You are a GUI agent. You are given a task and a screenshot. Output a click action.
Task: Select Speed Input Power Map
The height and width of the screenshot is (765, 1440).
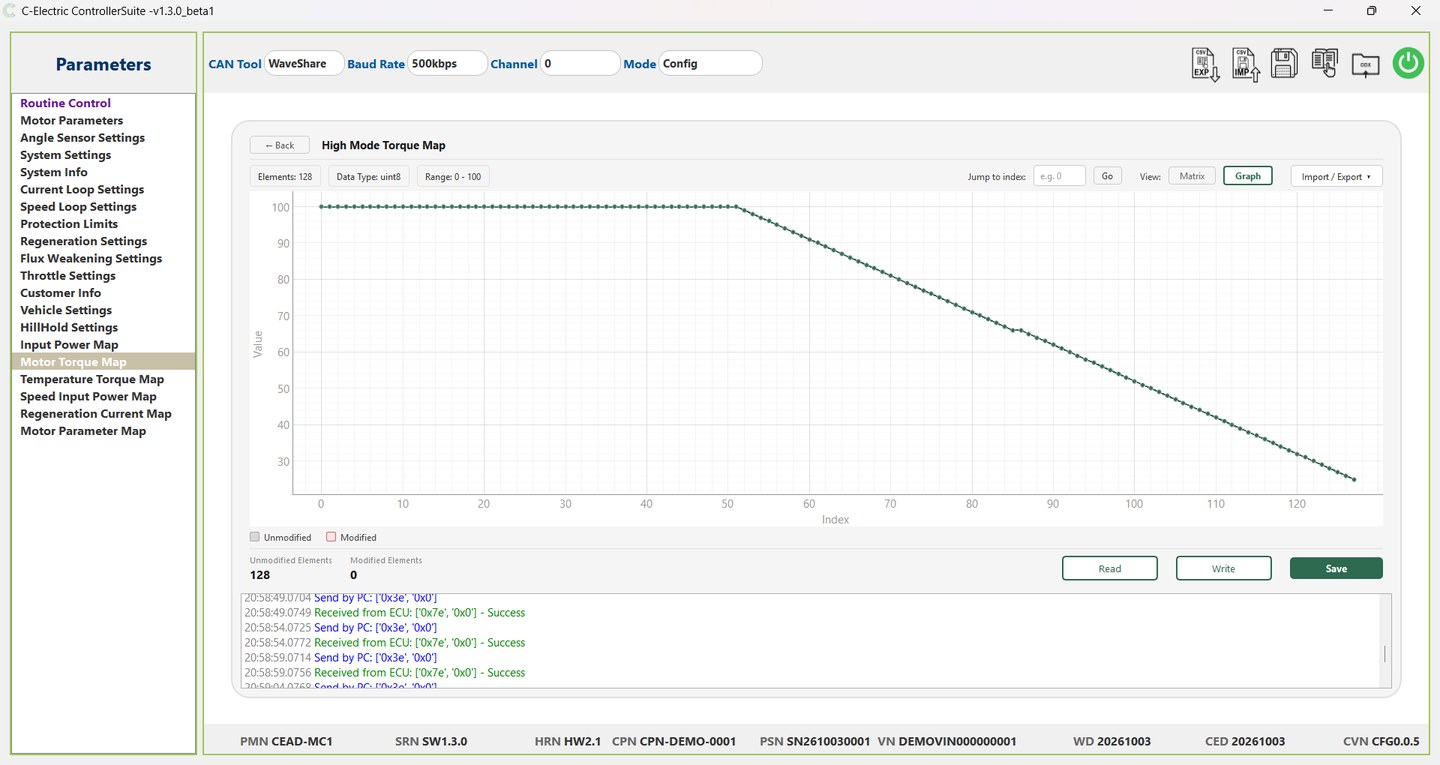click(x=89, y=396)
